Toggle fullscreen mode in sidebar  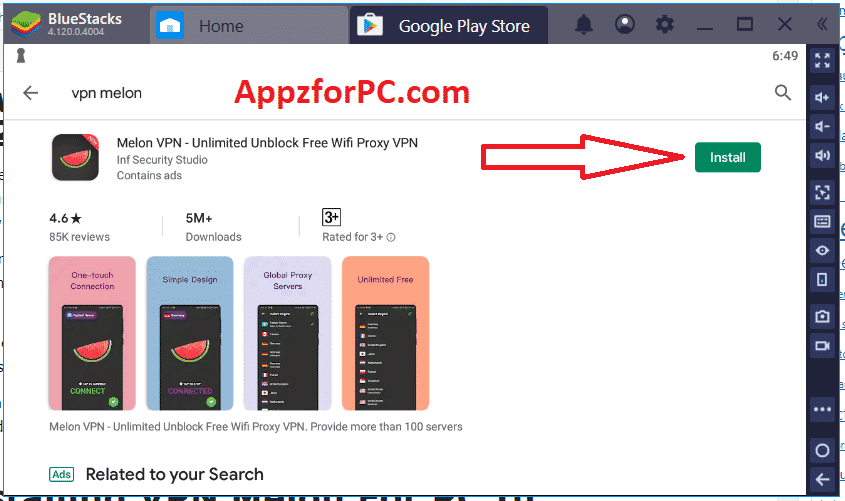[822, 60]
